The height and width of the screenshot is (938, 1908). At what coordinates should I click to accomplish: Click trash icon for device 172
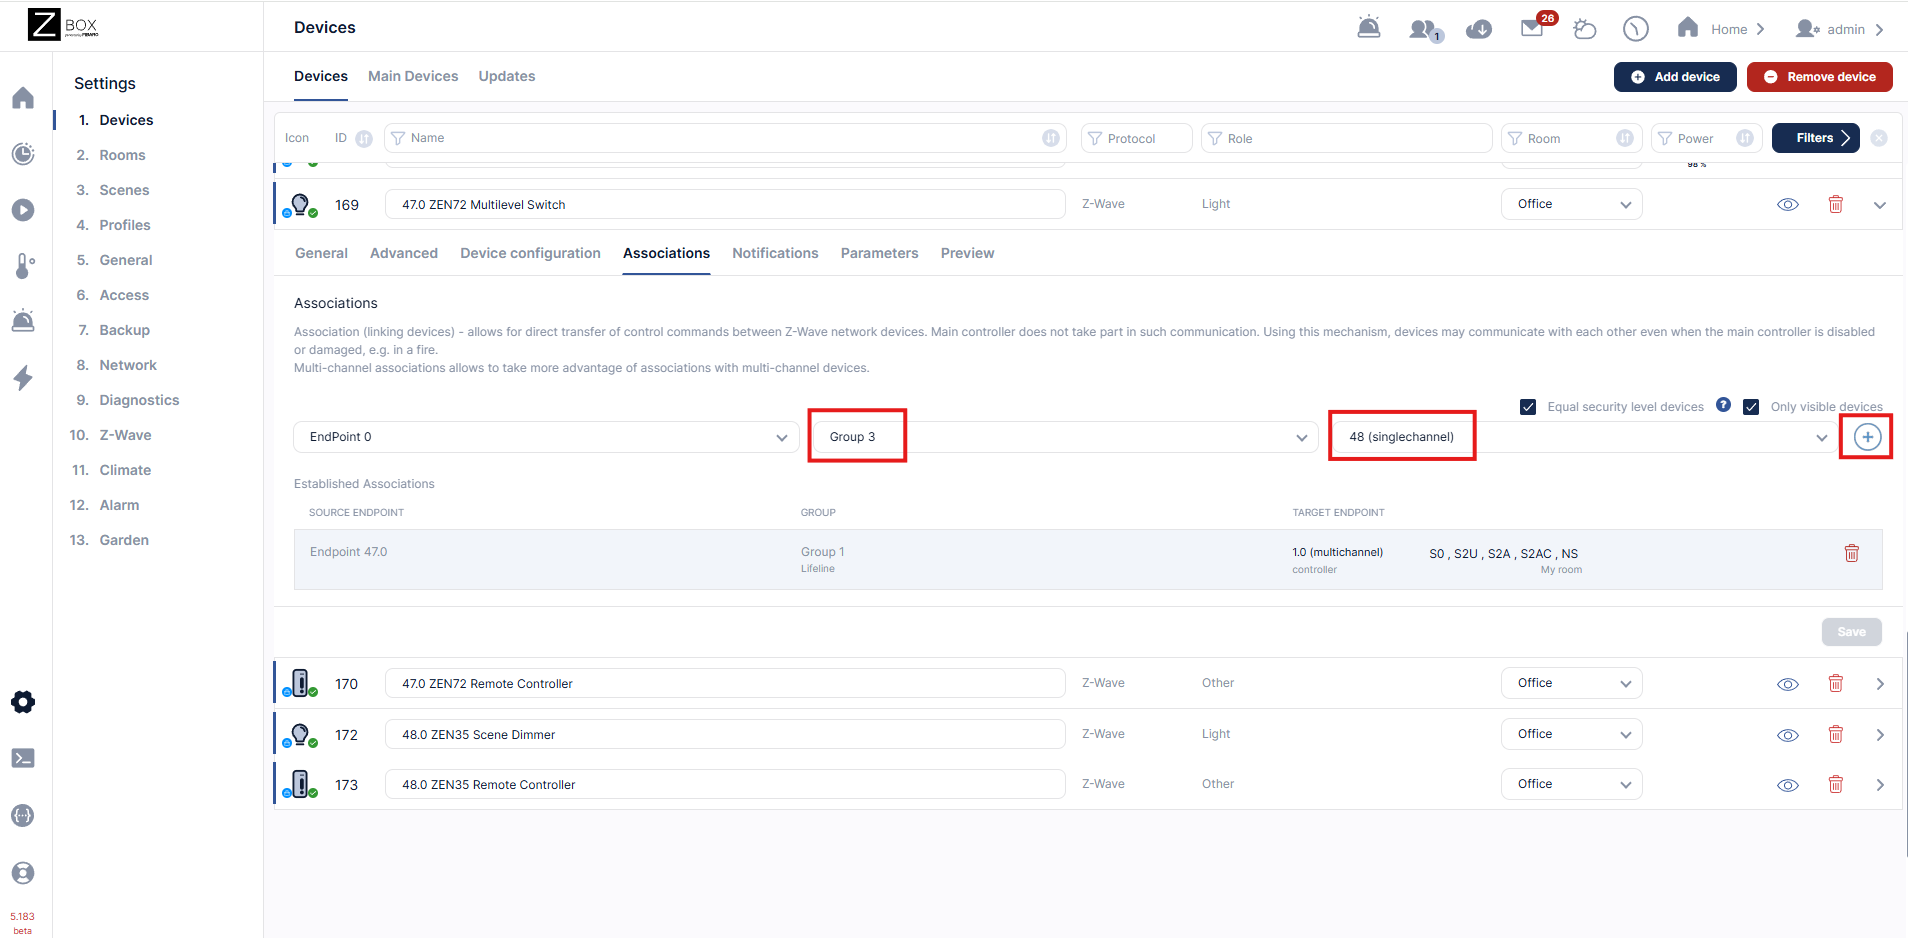[x=1835, y=735]
